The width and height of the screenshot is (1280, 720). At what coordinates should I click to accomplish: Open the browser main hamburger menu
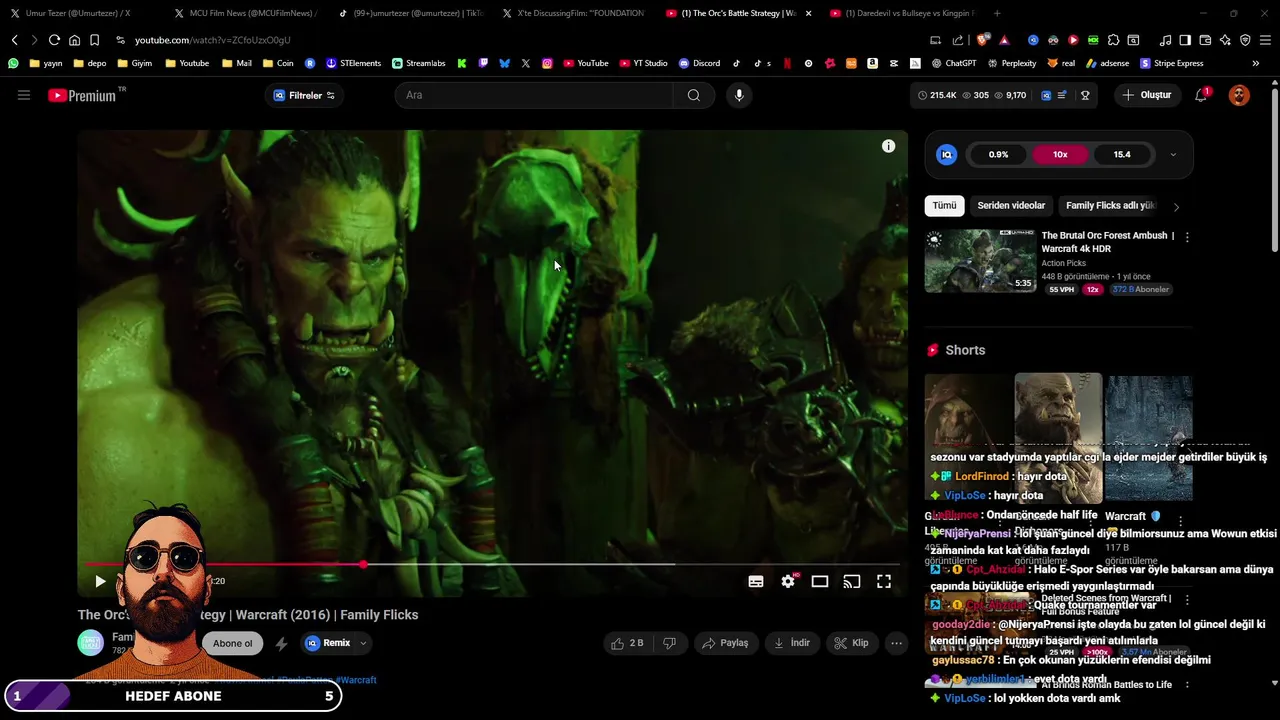coord(1266,40)
